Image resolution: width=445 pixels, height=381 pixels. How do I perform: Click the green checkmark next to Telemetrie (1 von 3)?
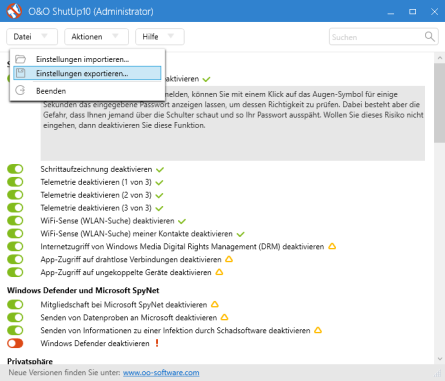coord(159,183)
